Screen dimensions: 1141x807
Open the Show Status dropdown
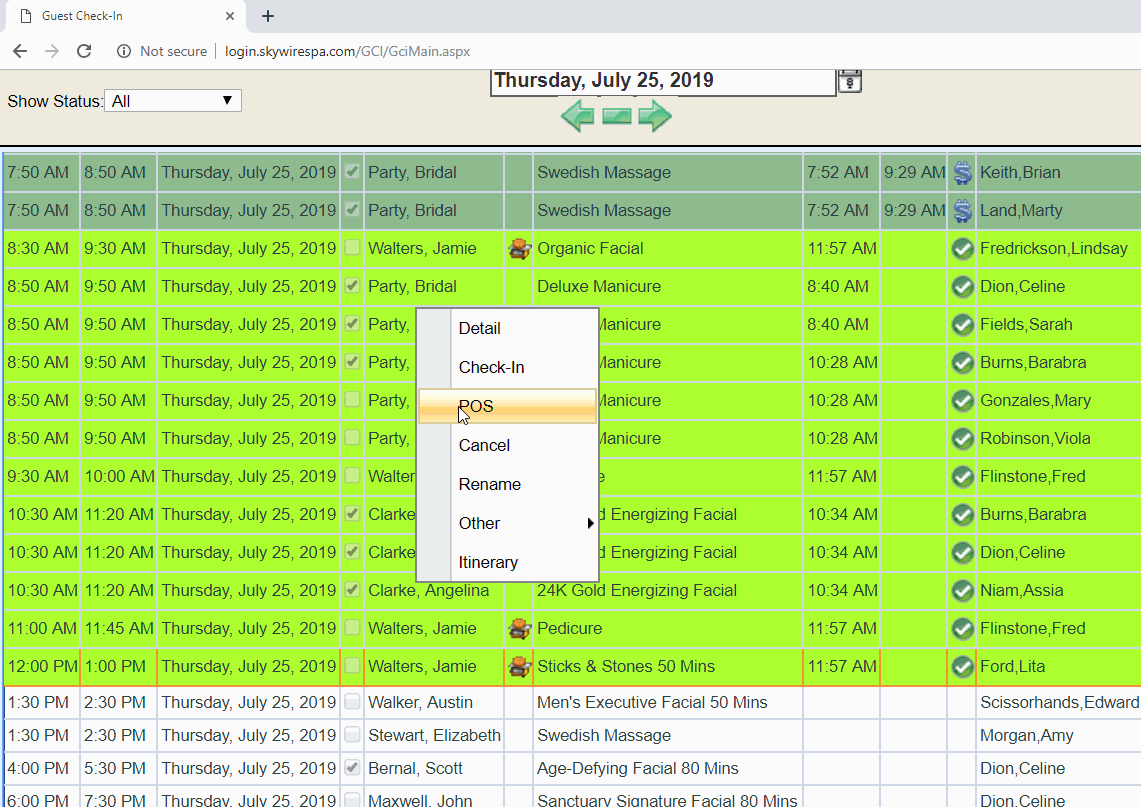coord(172,101)
